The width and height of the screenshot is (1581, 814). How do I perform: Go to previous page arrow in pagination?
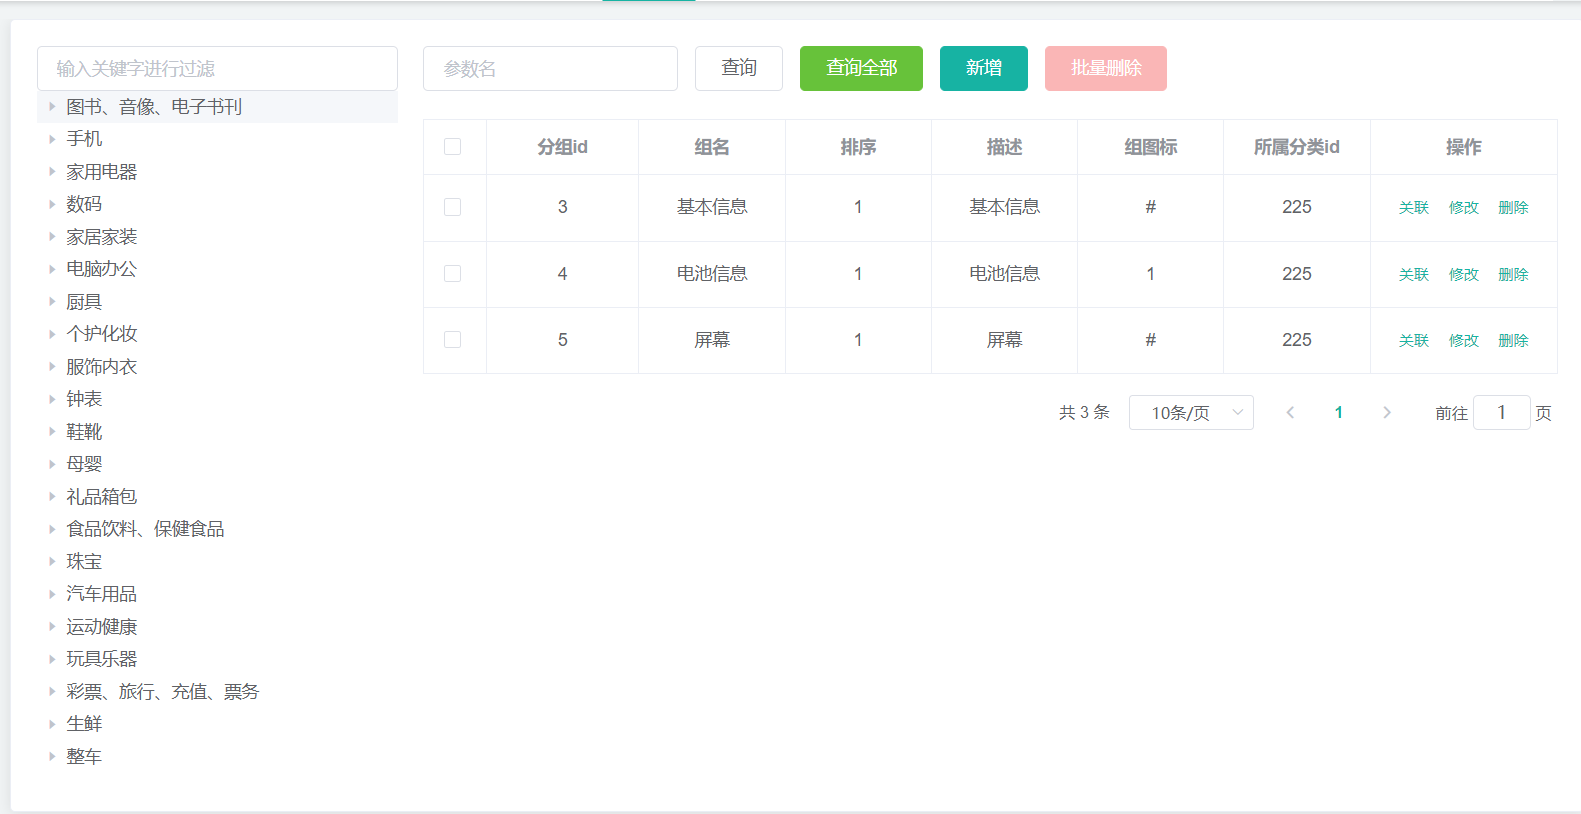[x=1290, y=412]
